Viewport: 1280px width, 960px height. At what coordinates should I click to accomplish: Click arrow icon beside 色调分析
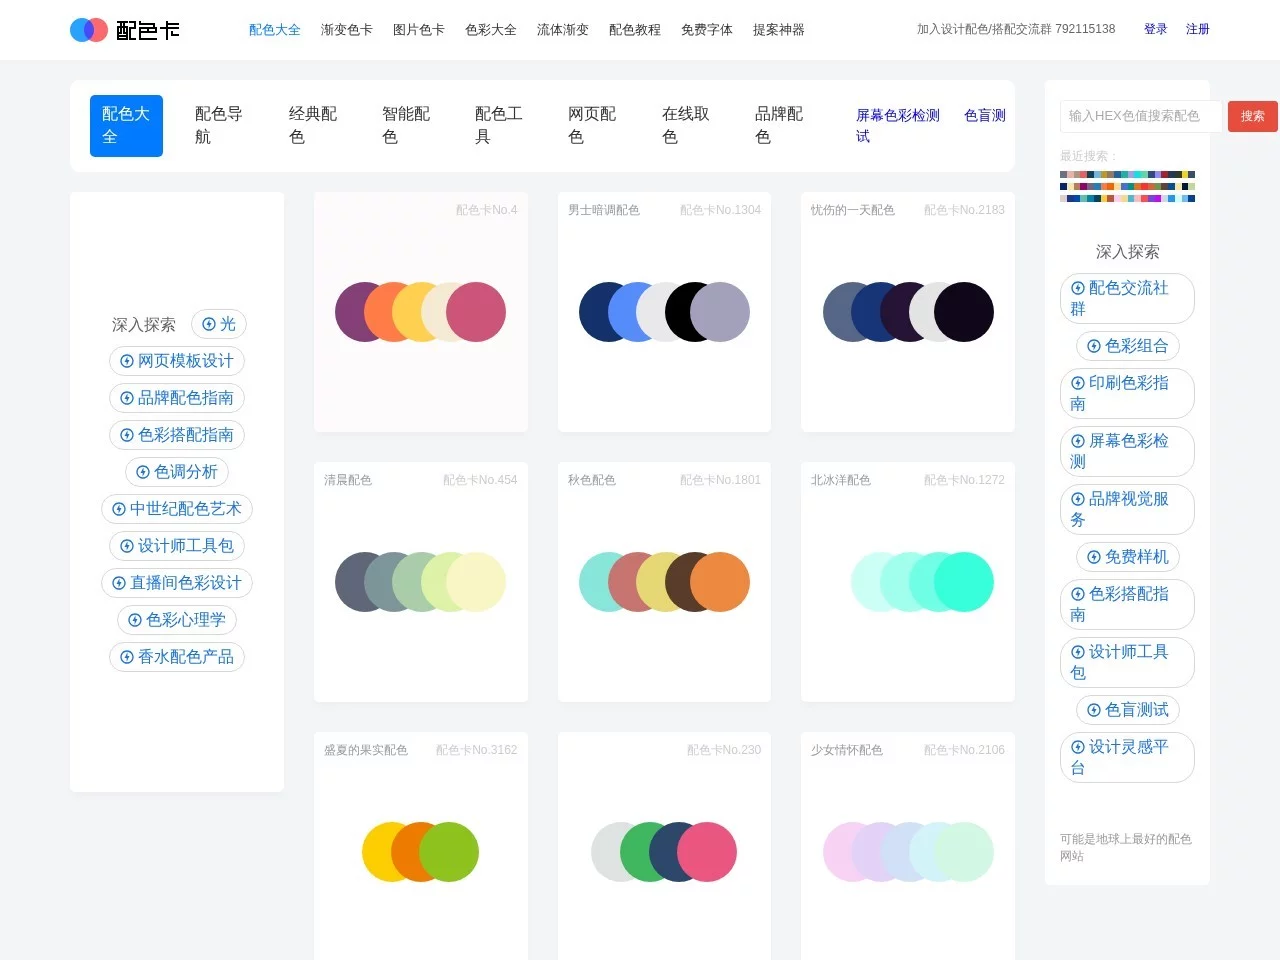coord(143,472)
